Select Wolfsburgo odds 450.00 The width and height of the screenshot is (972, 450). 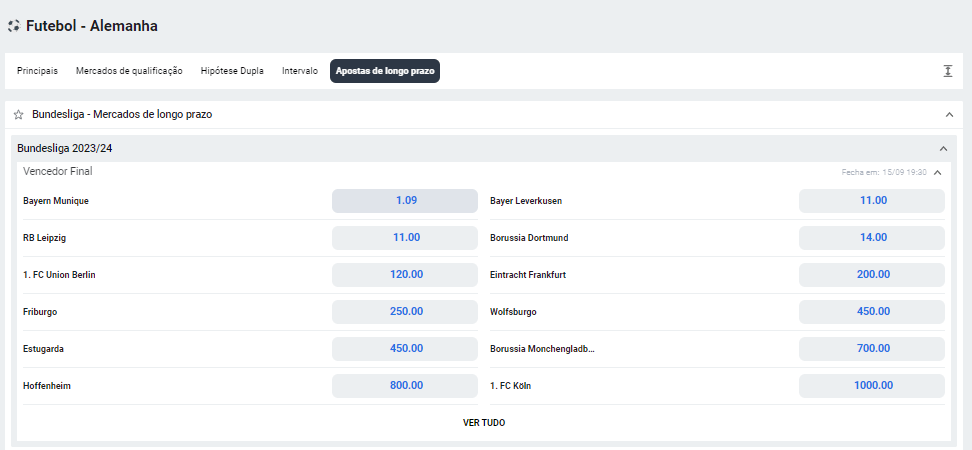[872, 312]
